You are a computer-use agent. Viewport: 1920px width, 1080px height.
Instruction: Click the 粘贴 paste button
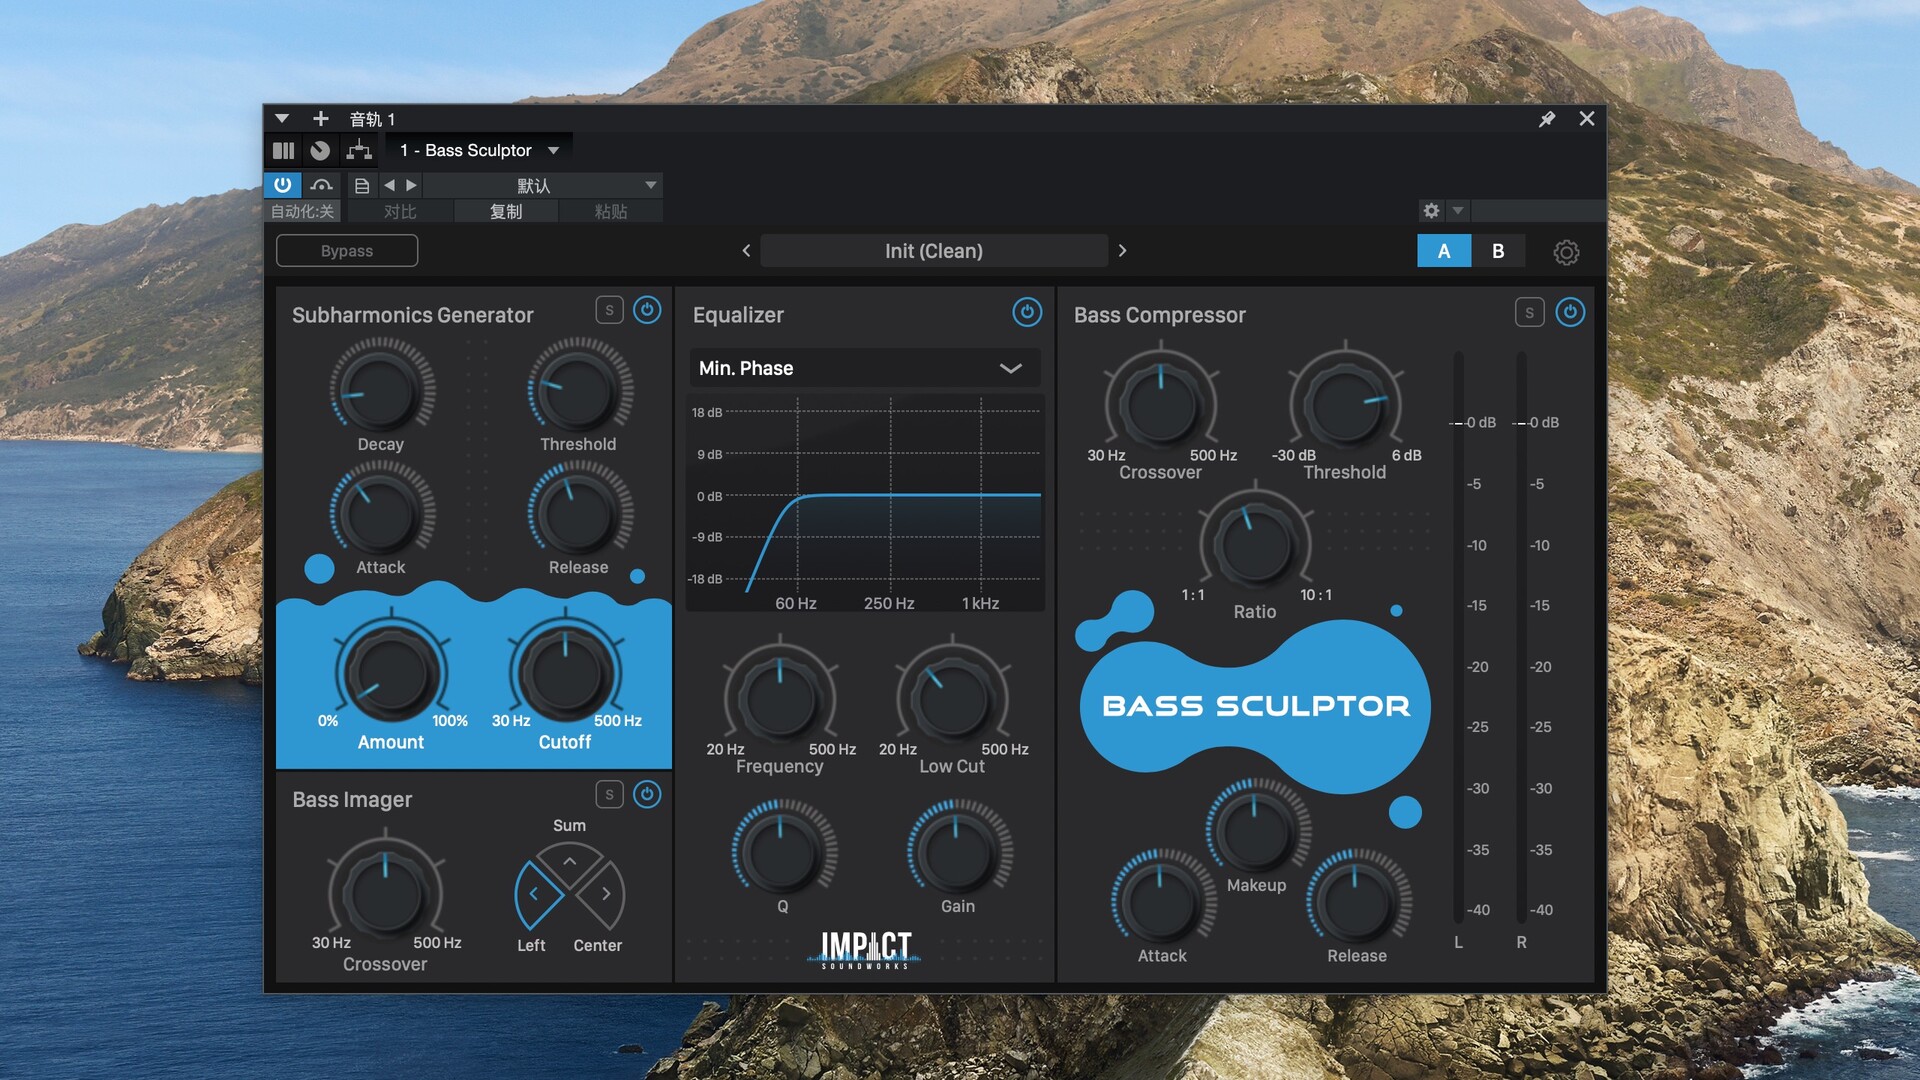click(610, 212)
